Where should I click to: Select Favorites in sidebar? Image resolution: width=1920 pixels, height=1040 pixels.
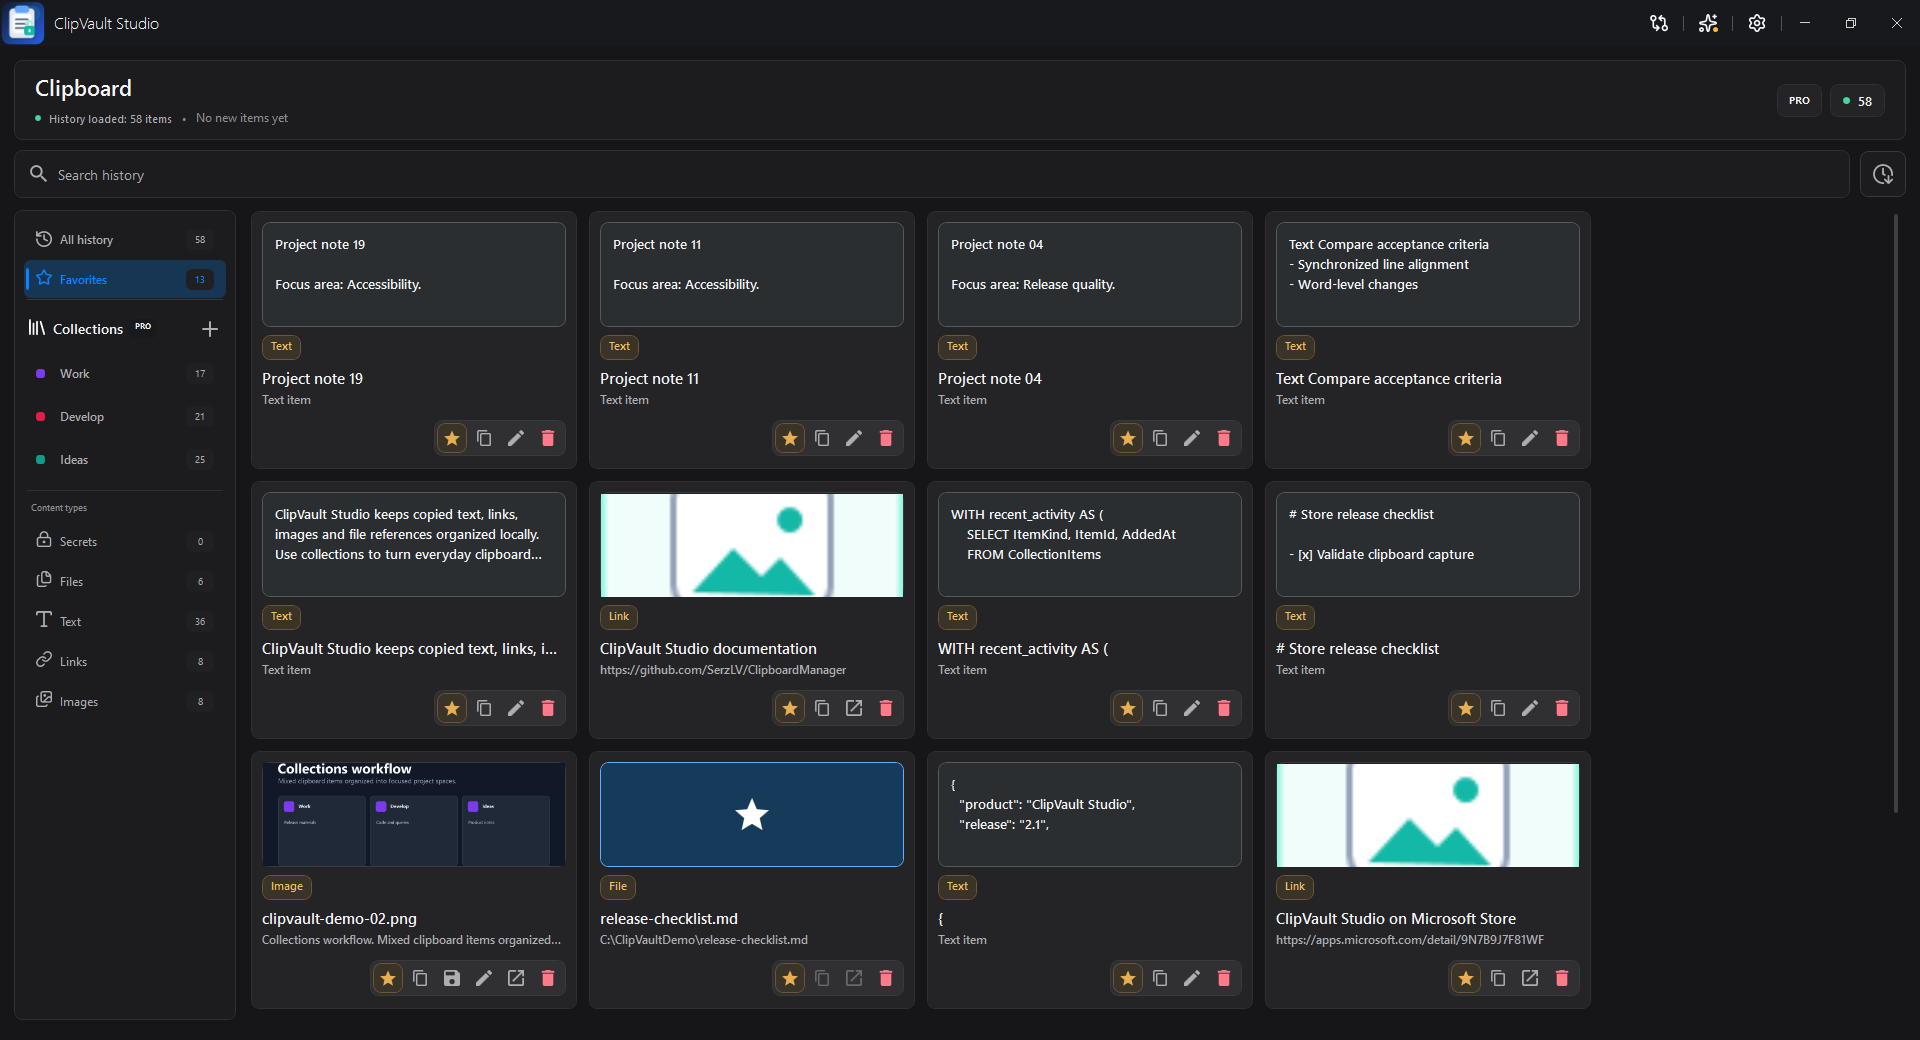tap(125, 279)
